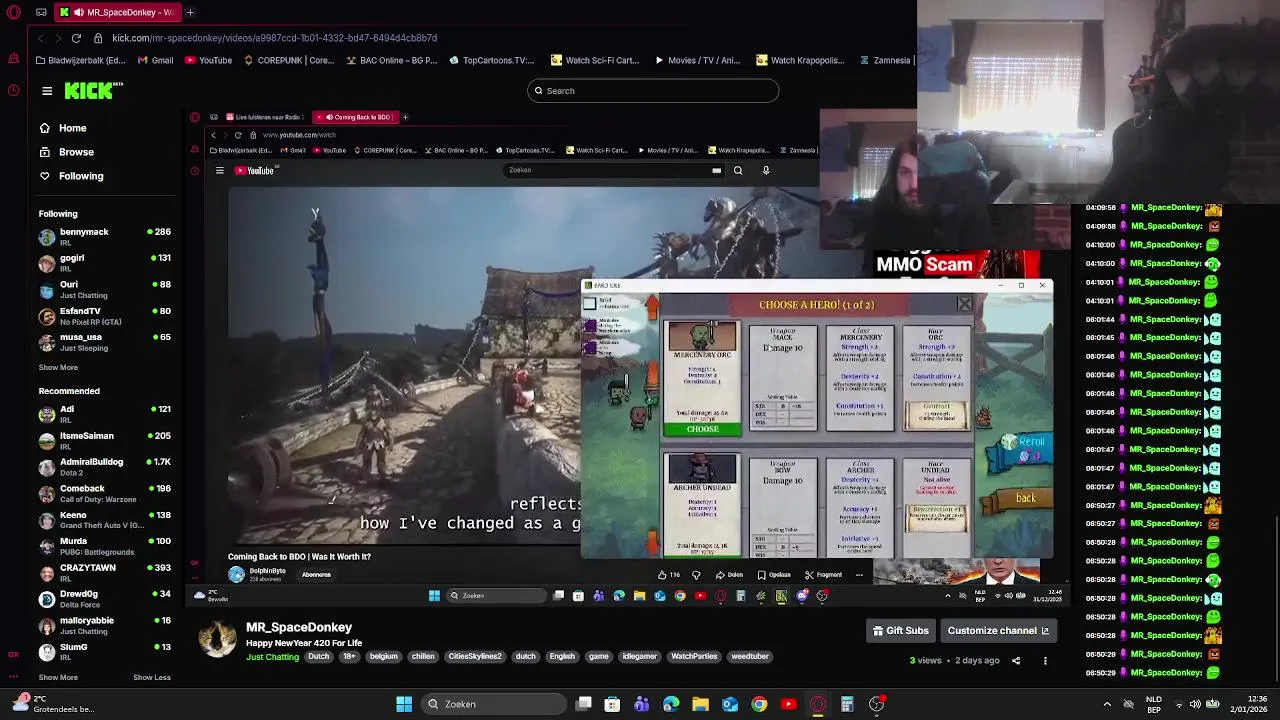Open the taskbar weather widget
1280x720 pixels.
click(x=52, y=704)
